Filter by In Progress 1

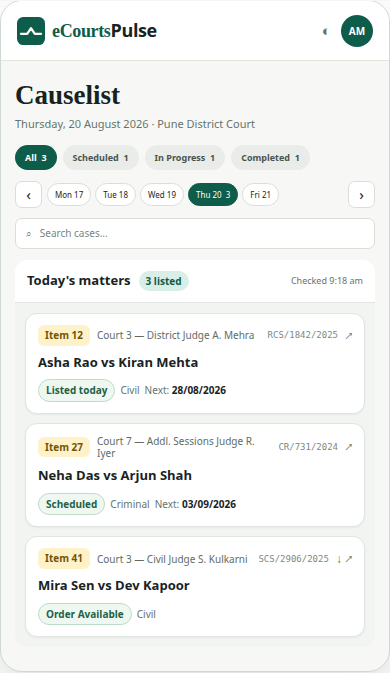tap(185, 158)
